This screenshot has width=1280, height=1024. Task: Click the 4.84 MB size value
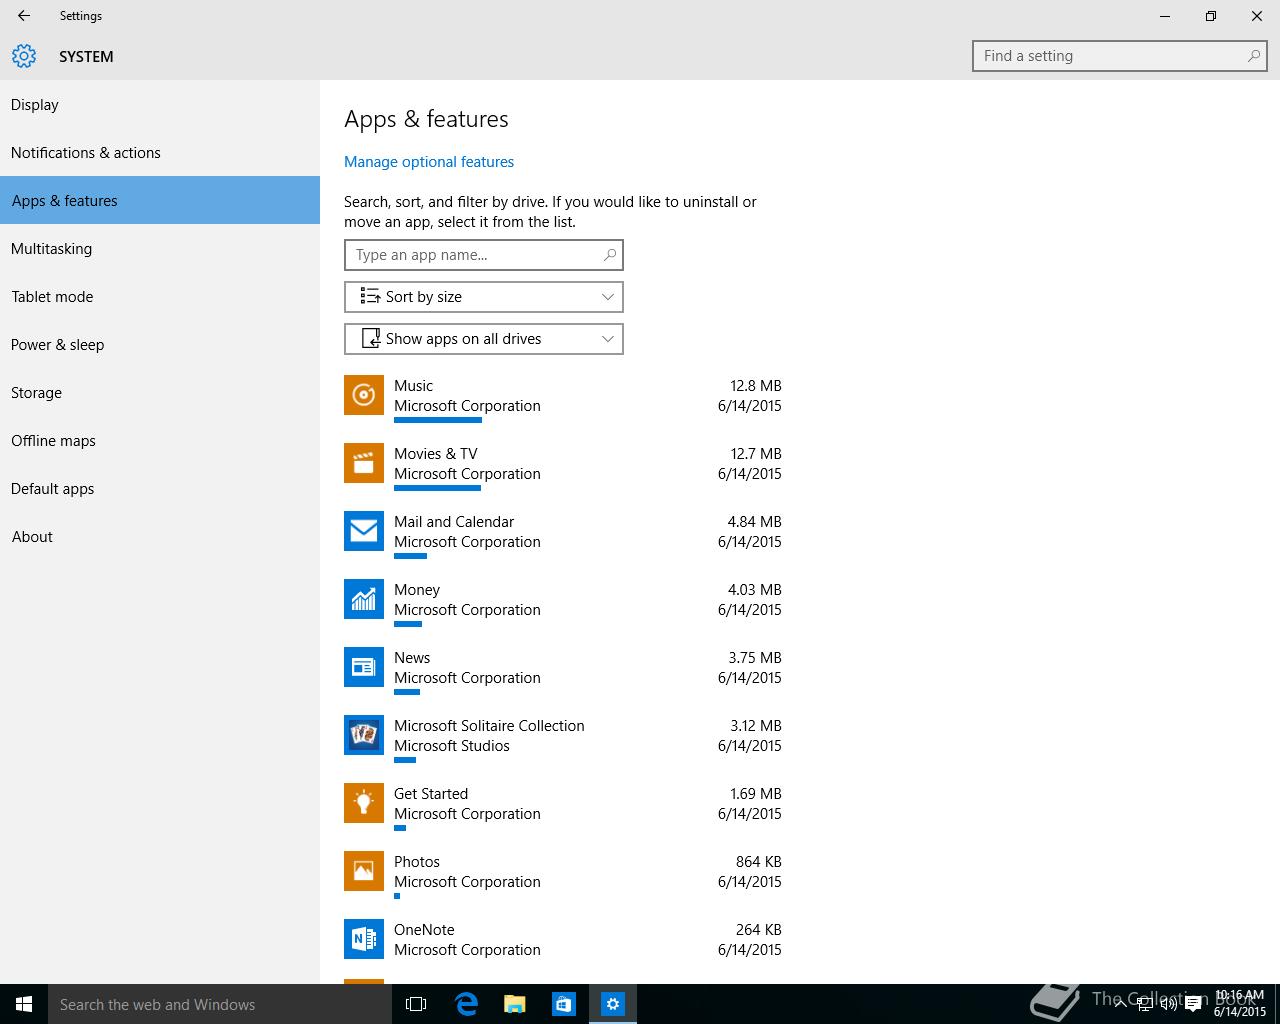coord(755,522)
